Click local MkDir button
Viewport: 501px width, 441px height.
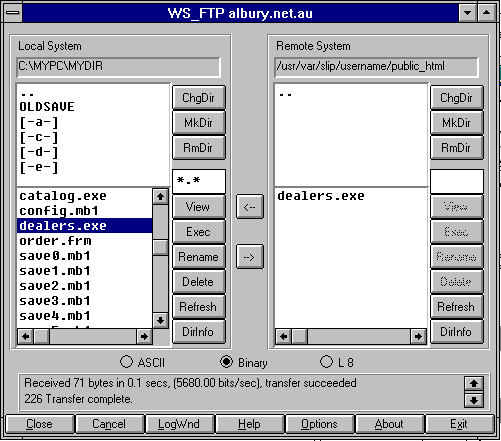coord(199,123)
